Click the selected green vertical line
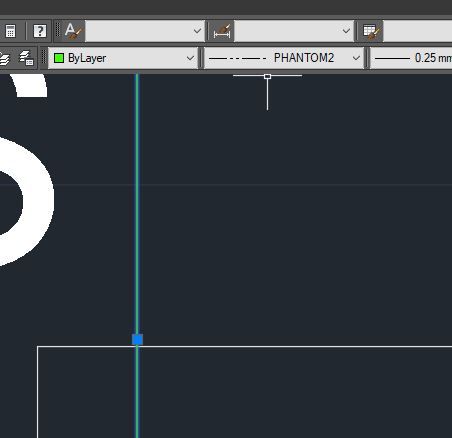The width and height of the screenshot is (452, 438). click(x=137, y=207)
